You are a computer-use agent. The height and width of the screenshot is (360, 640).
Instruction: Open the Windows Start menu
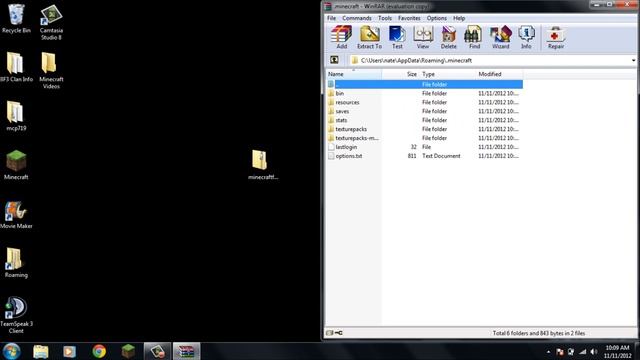point(11,351)
